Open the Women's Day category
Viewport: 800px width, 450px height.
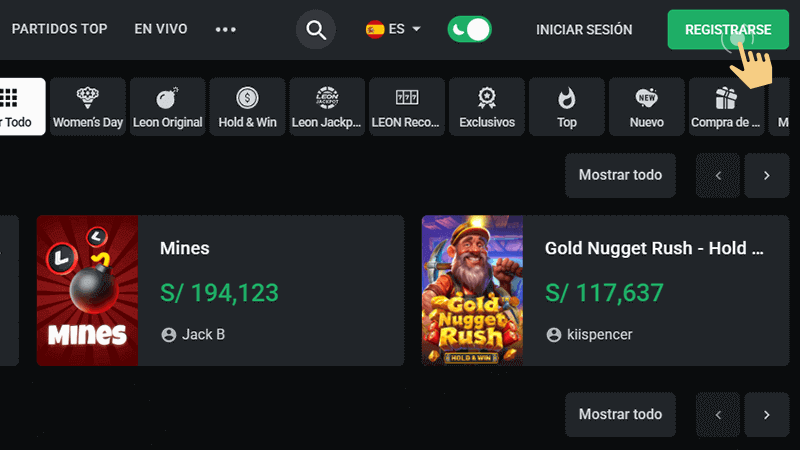pyautogui.click(x=86, y=107)
